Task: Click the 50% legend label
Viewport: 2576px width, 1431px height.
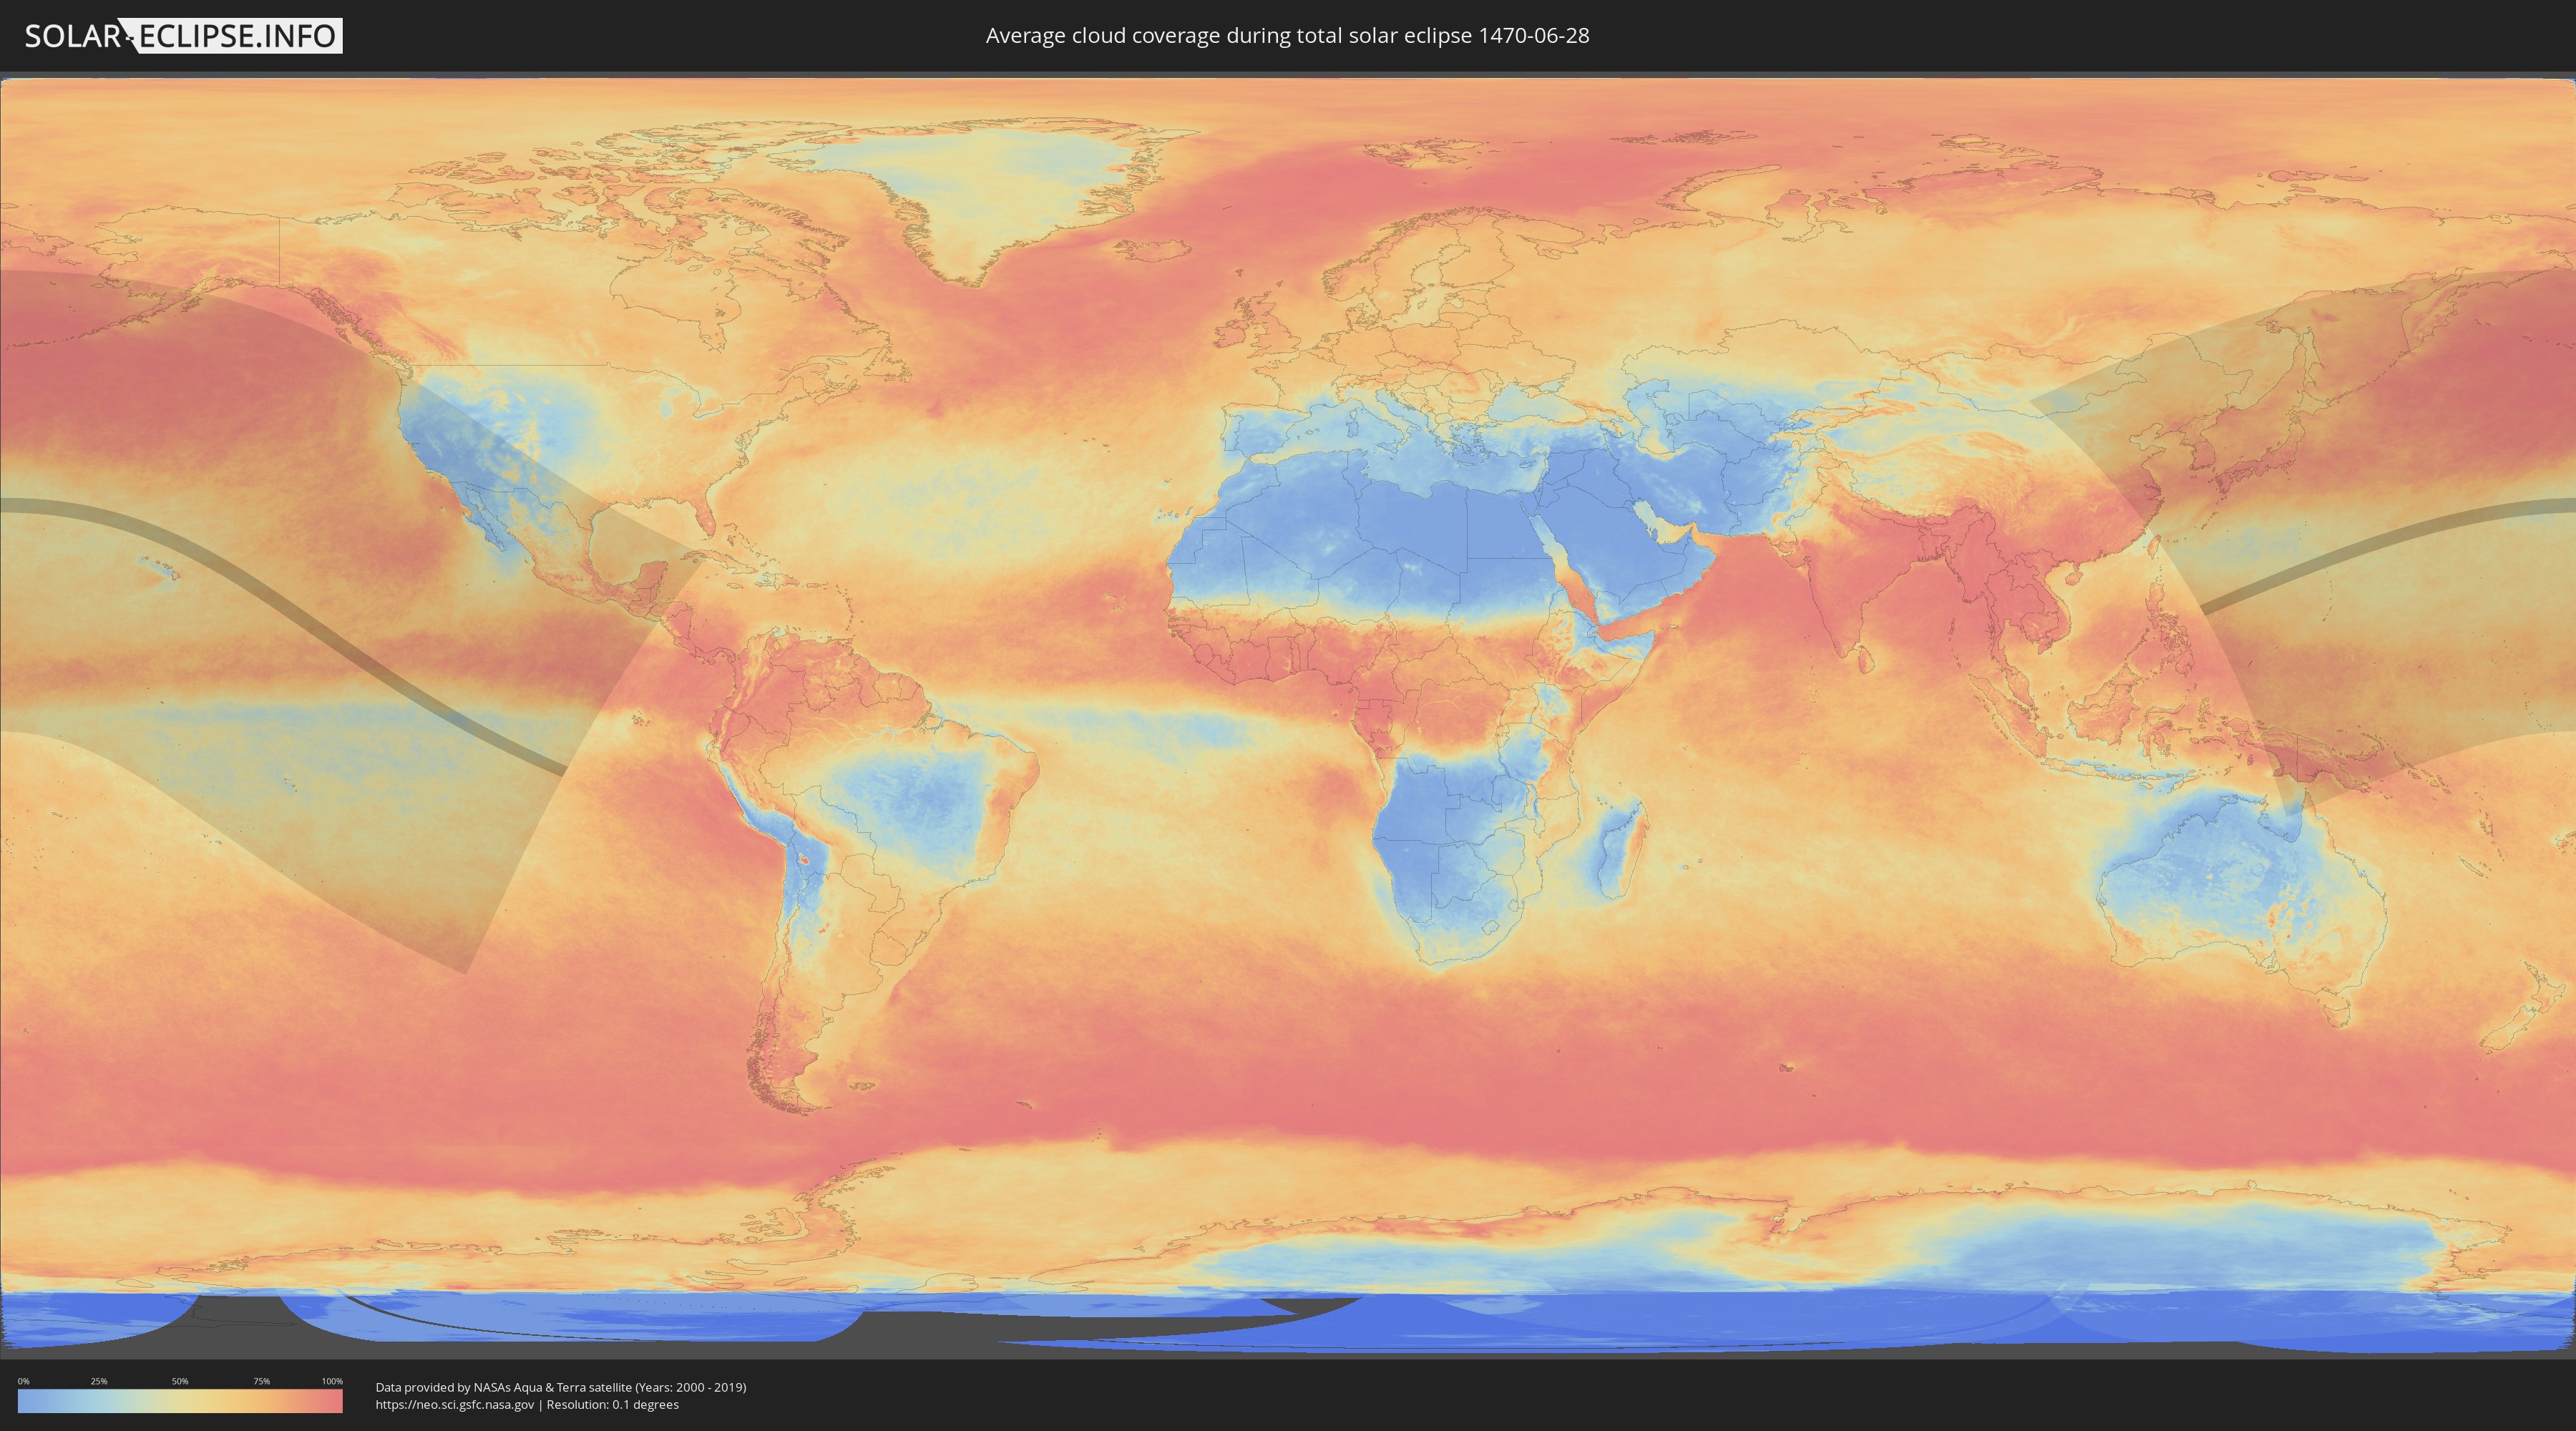Action: [x=180, y=1381]
